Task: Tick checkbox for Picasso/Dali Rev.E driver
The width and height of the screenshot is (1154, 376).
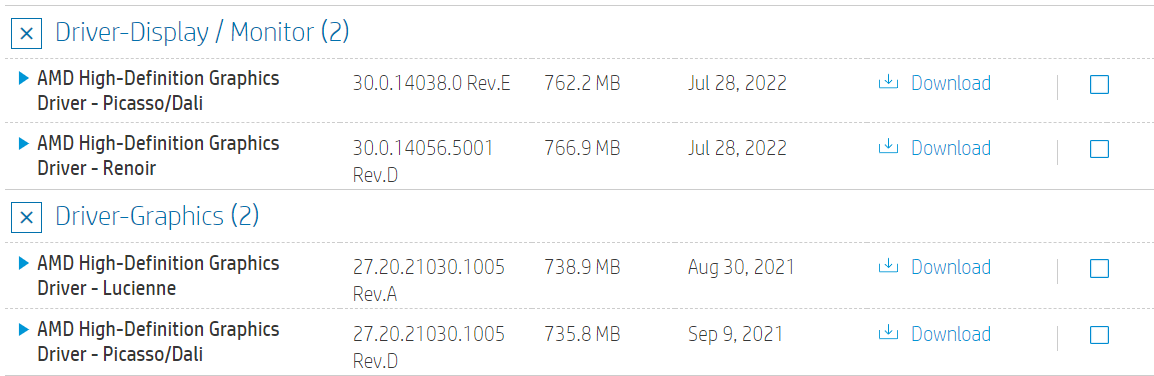Action: [x=1099, y=85]
